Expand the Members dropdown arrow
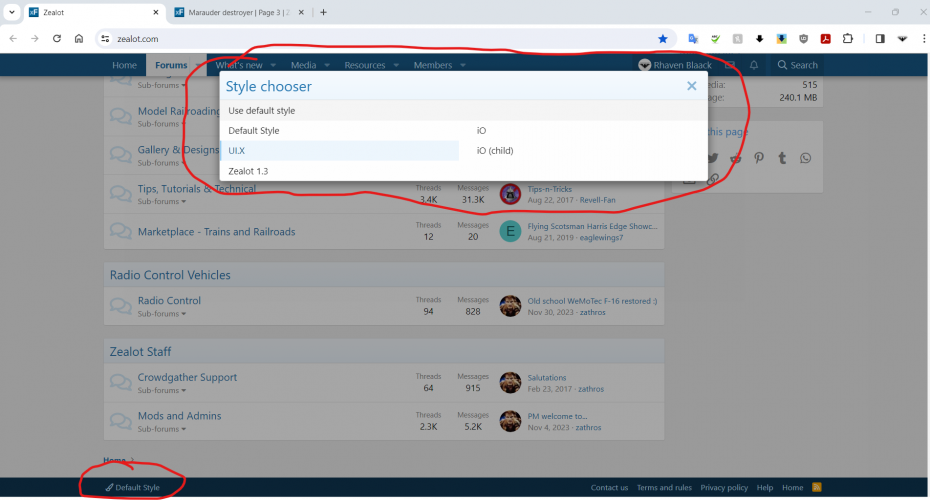 pos(463,65)
